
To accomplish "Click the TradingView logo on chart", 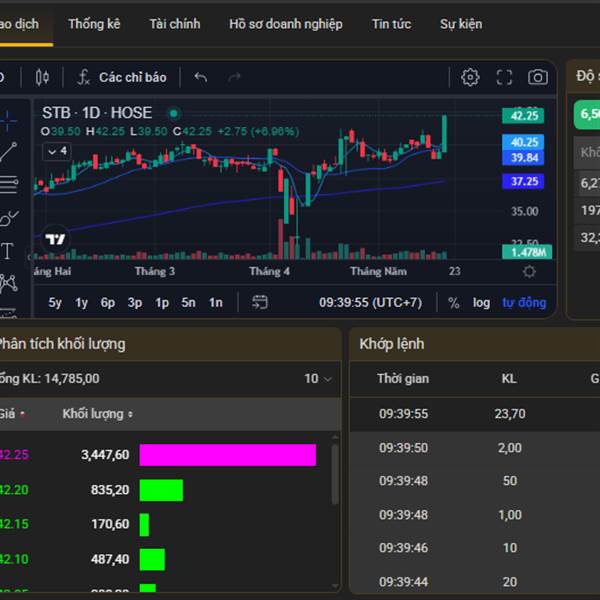I will point(55,240).
